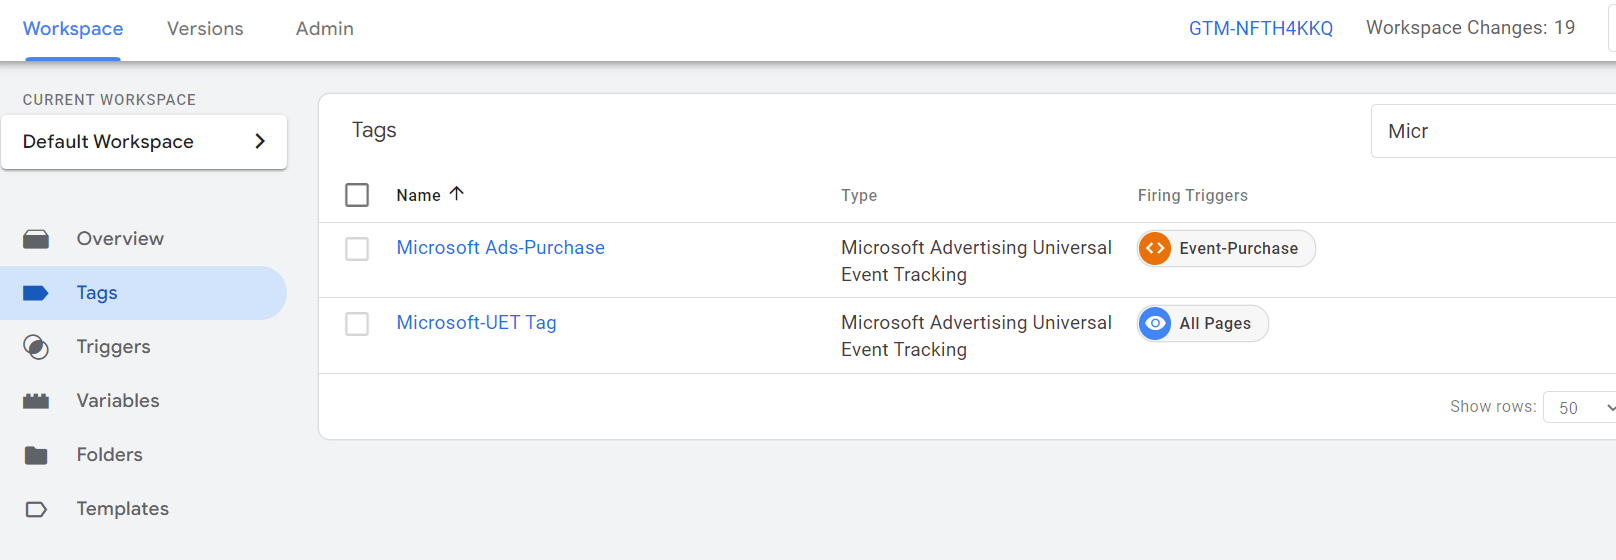
Task: Click the blue All Pages eye icon
Action: coord(1155,323)
